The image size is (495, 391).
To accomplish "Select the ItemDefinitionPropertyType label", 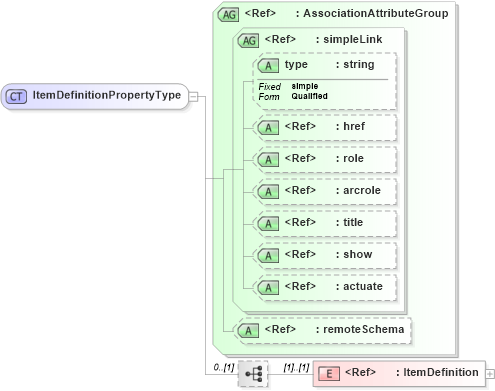I will (107, 95).
